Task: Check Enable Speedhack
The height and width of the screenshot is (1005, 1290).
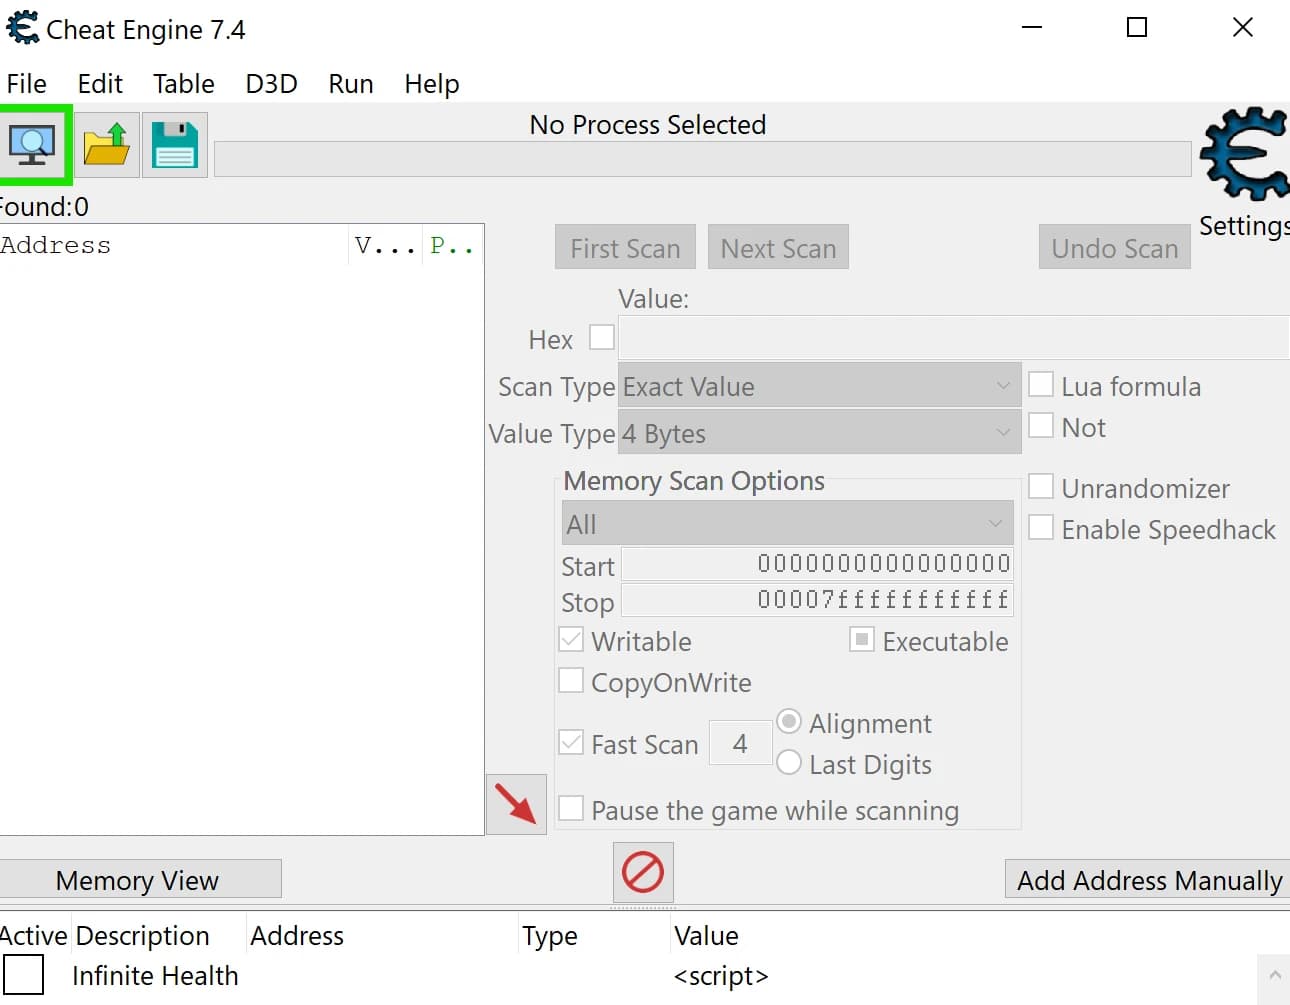Action: (x=1041, y=528)
